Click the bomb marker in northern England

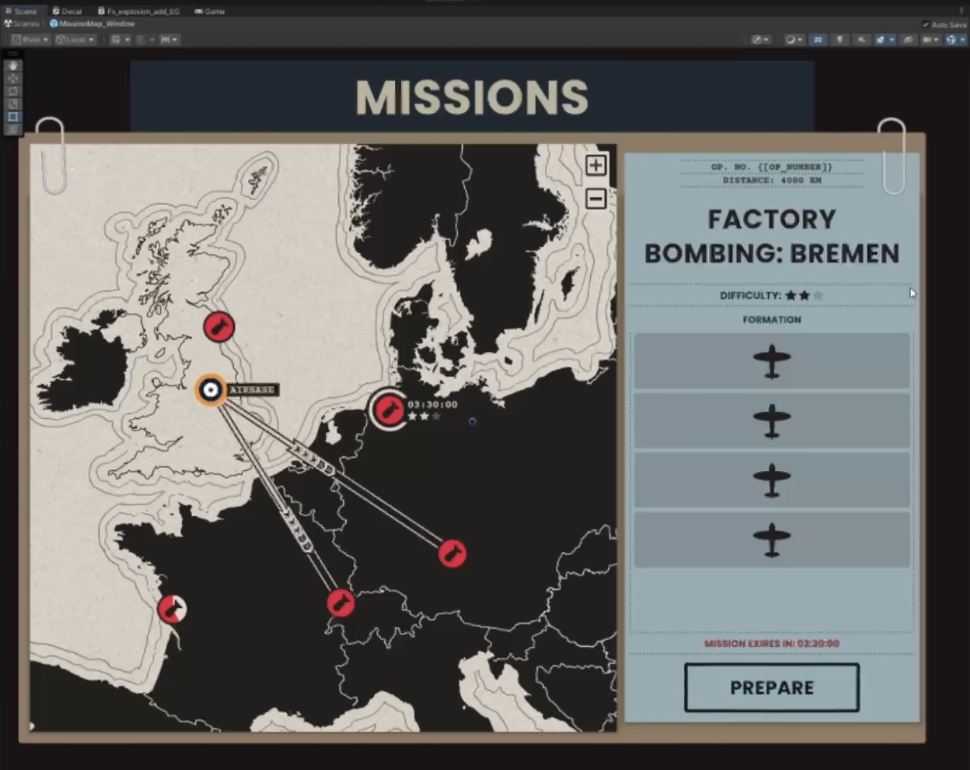[x=218, y=326]
